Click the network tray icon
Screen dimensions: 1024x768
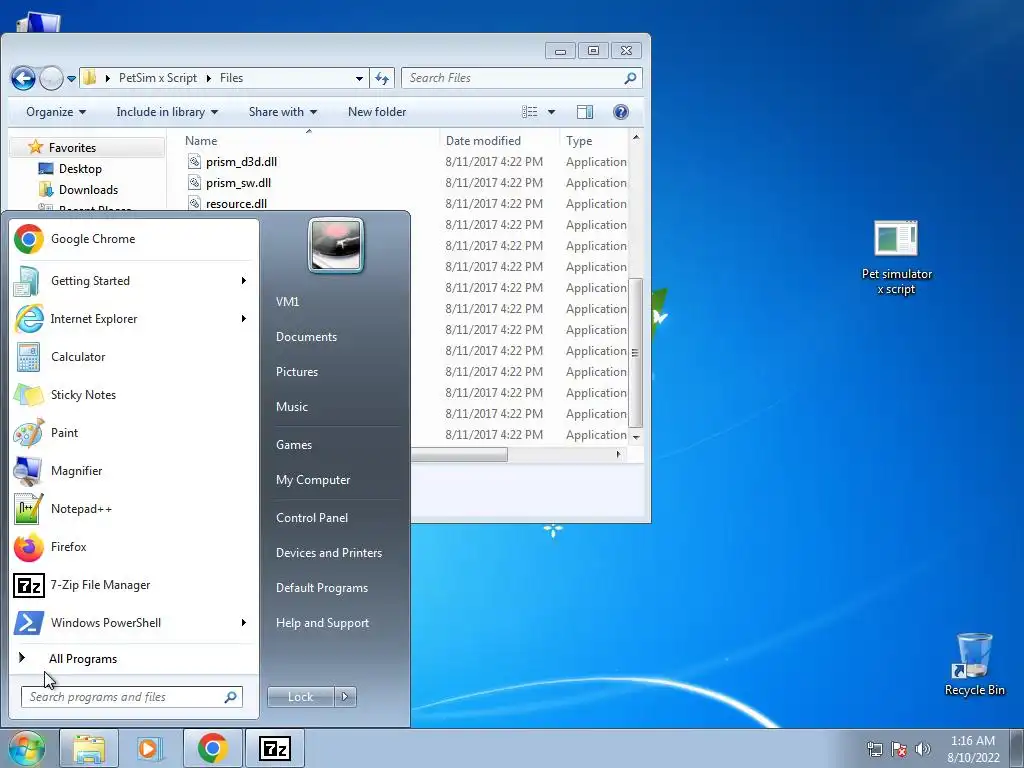pos(874,749)
